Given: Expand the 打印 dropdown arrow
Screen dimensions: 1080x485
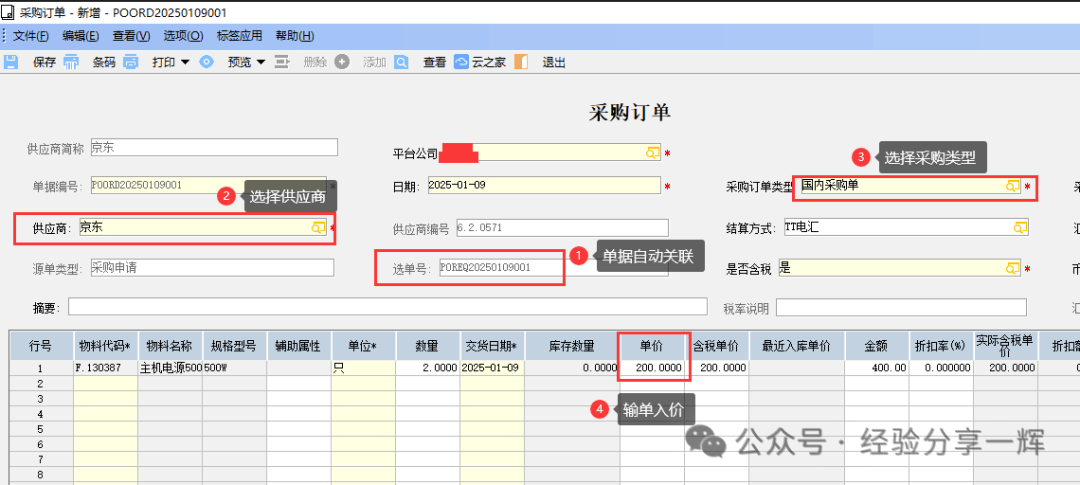Looking at the screenshot, I should 185,62.
